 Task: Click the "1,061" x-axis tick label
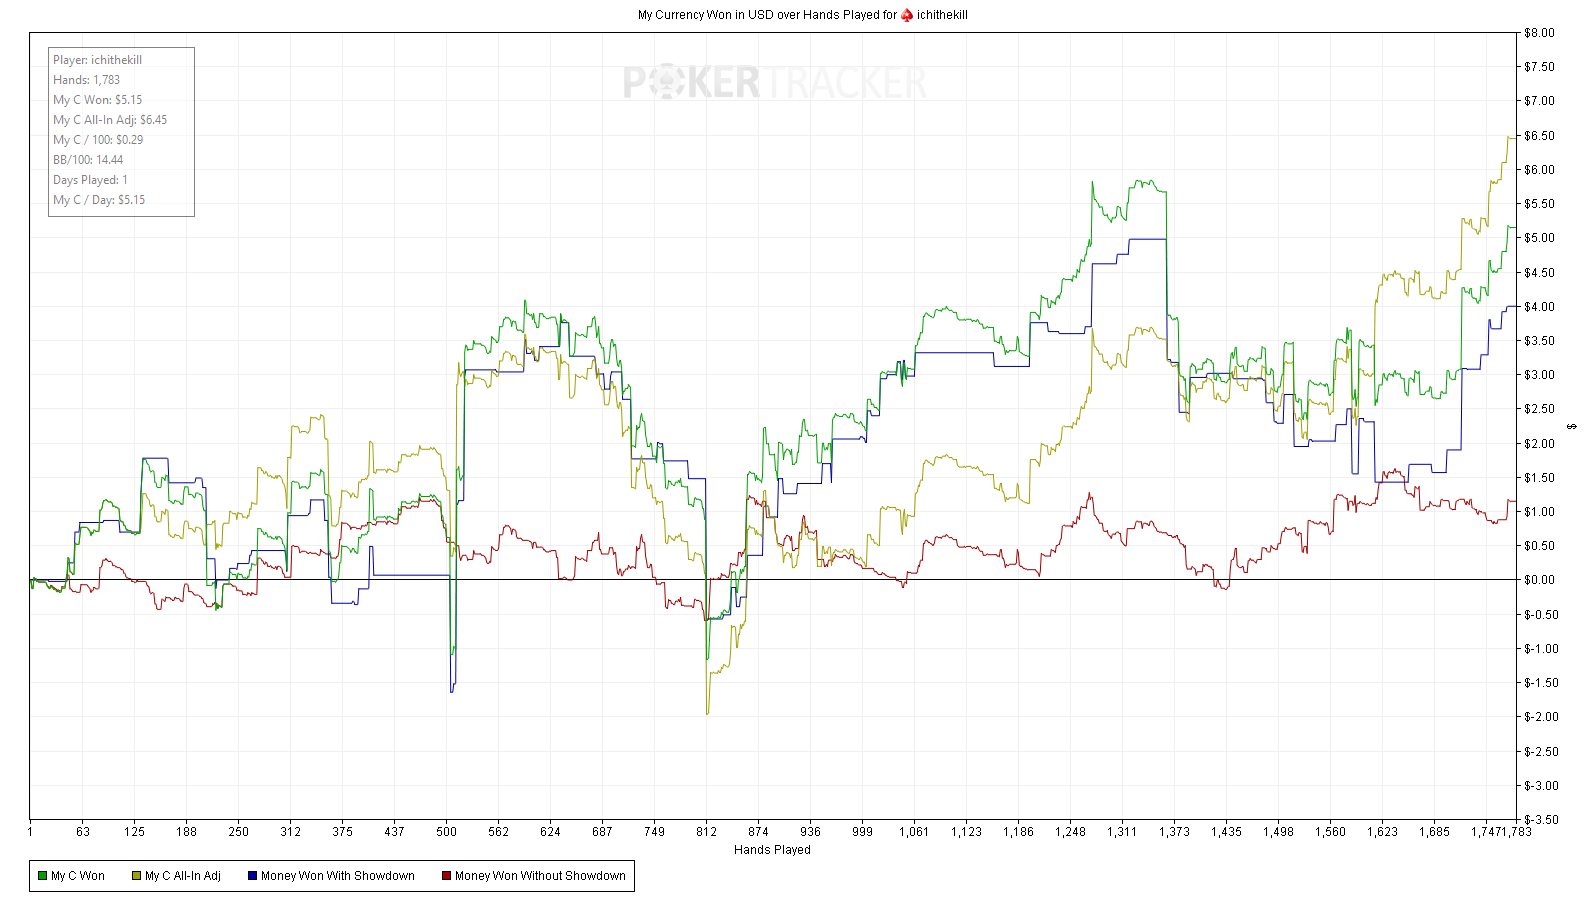[914, 832]
